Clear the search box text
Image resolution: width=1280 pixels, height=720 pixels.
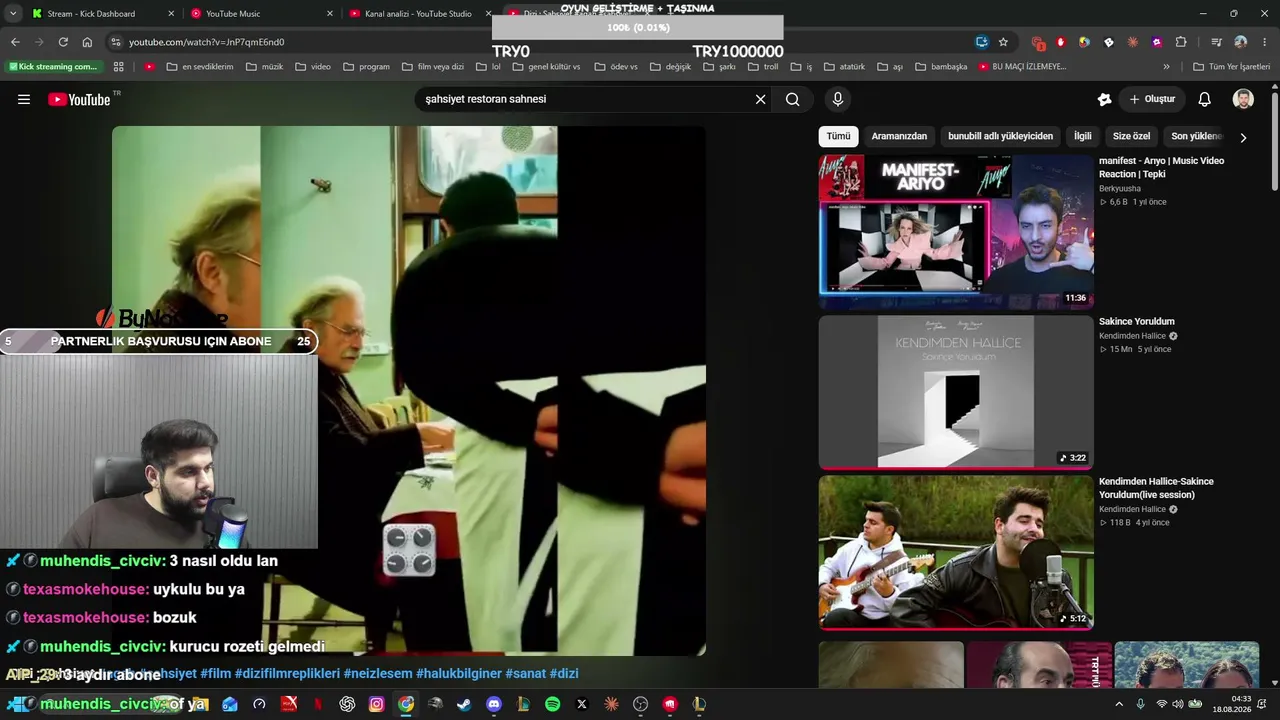coord(760,99)
